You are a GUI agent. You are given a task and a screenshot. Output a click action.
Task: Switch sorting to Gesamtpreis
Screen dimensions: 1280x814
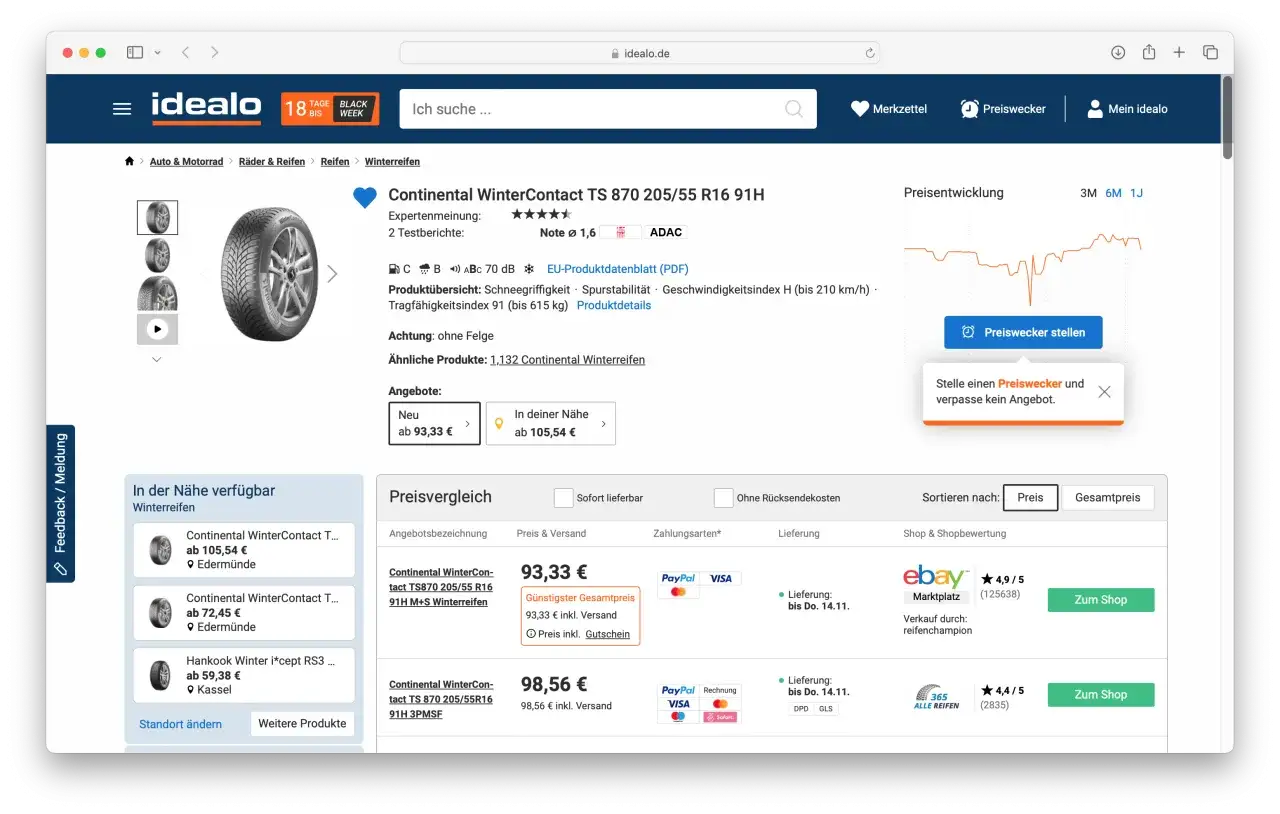point(1107,497)
